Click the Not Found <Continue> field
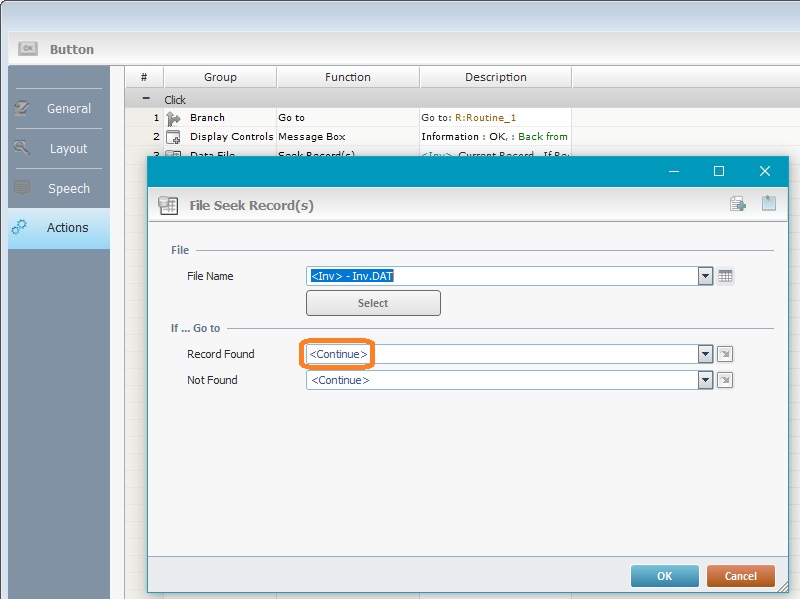This screenshot has width=800, height=599. pos(500,380)
